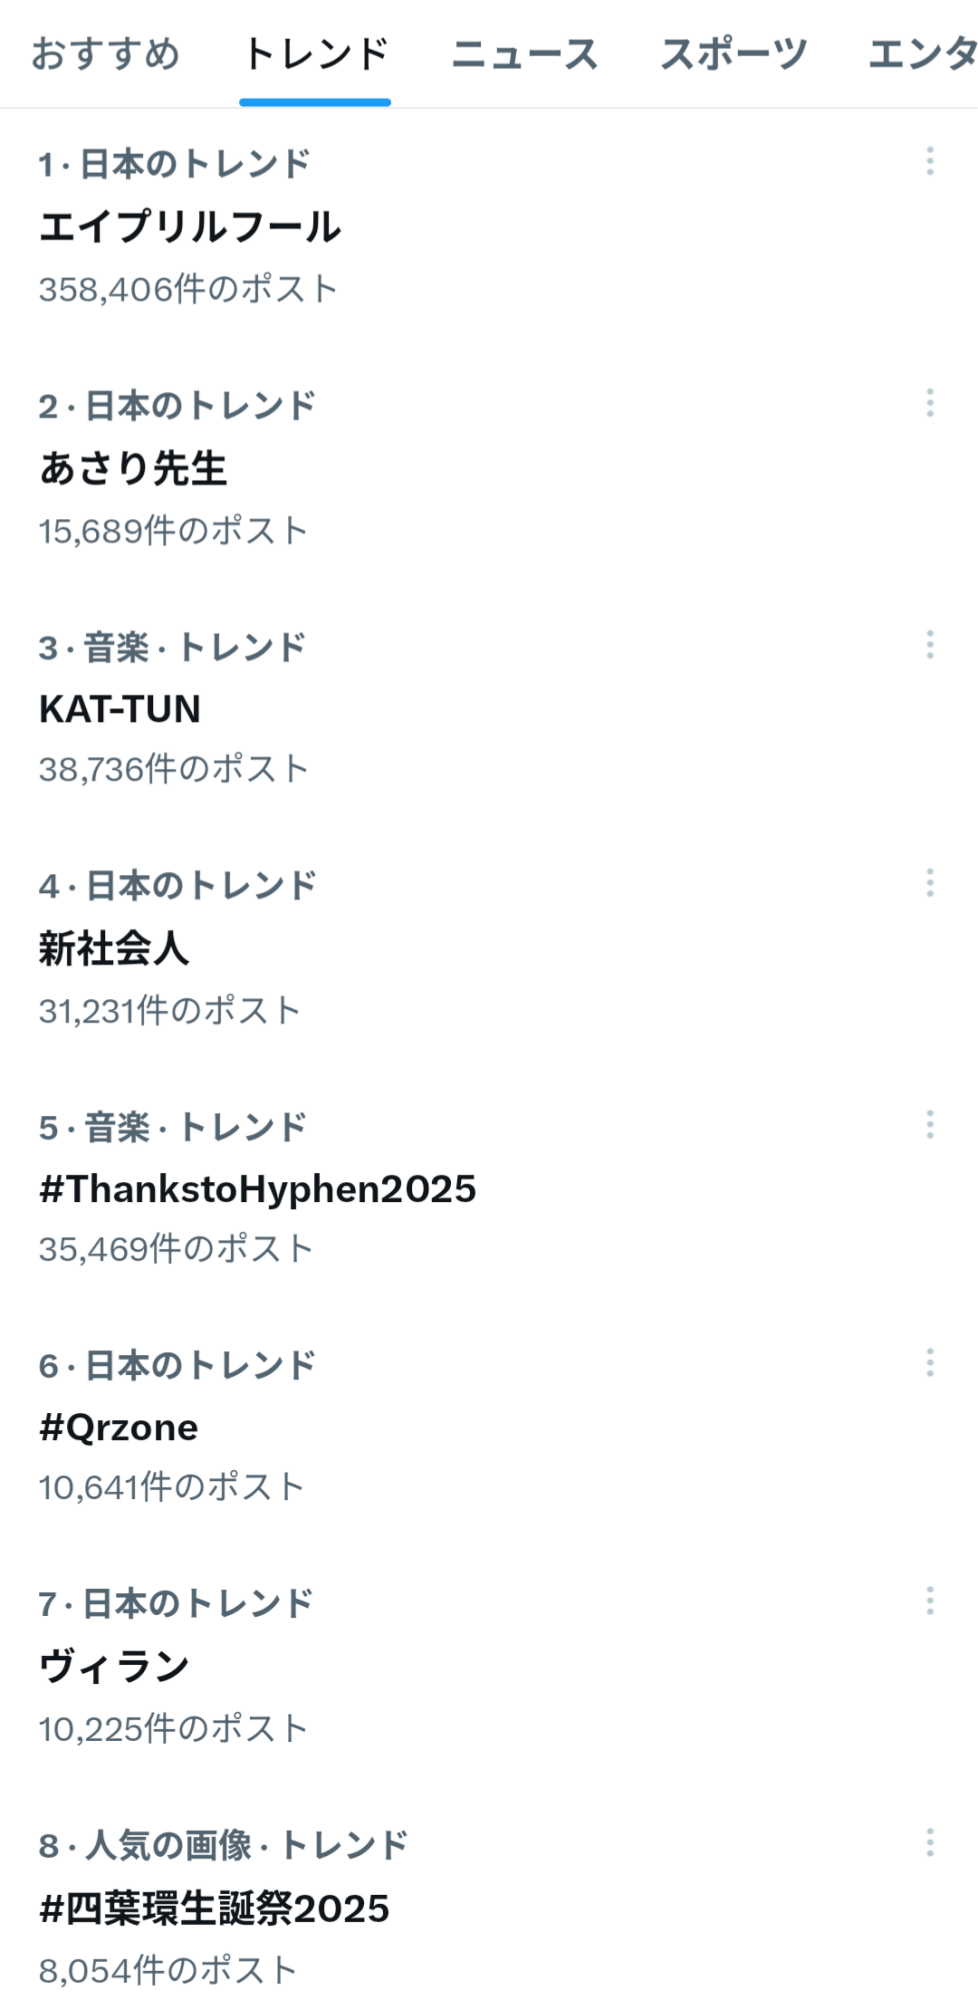Open the スポーツ tab
978x2000 pixels.
click(733, 54)
